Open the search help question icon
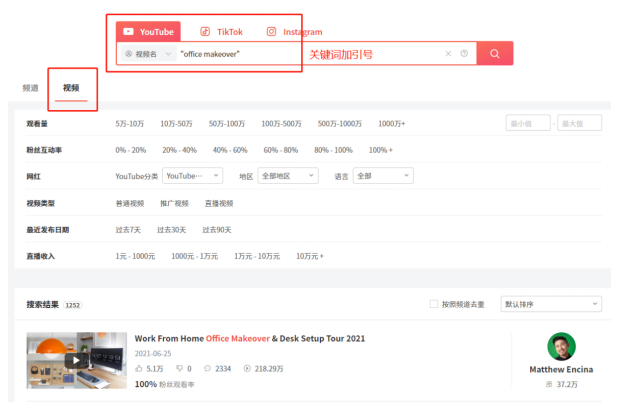Image resolution: width=639 pixels, height=411 pixels. pyautogui.click(x=464, y=53)
